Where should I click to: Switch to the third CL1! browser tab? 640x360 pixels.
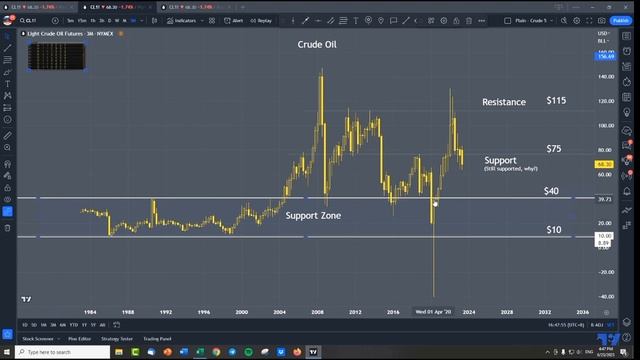click(x=197, y=7)
